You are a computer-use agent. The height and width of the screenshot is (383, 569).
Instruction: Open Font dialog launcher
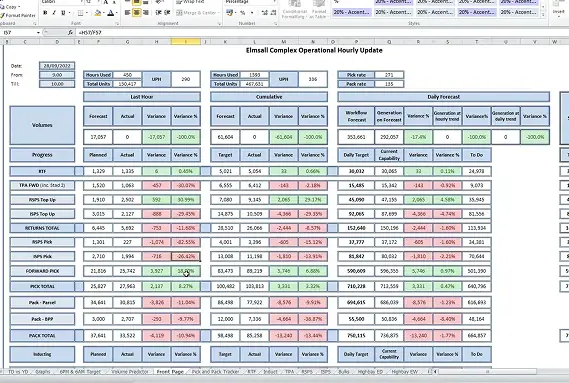click(x=117, y=24)
